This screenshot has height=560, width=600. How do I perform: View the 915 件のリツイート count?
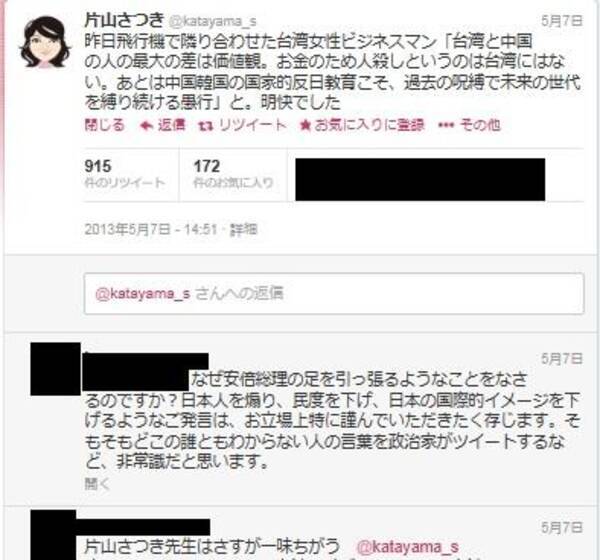coord(124,174)
